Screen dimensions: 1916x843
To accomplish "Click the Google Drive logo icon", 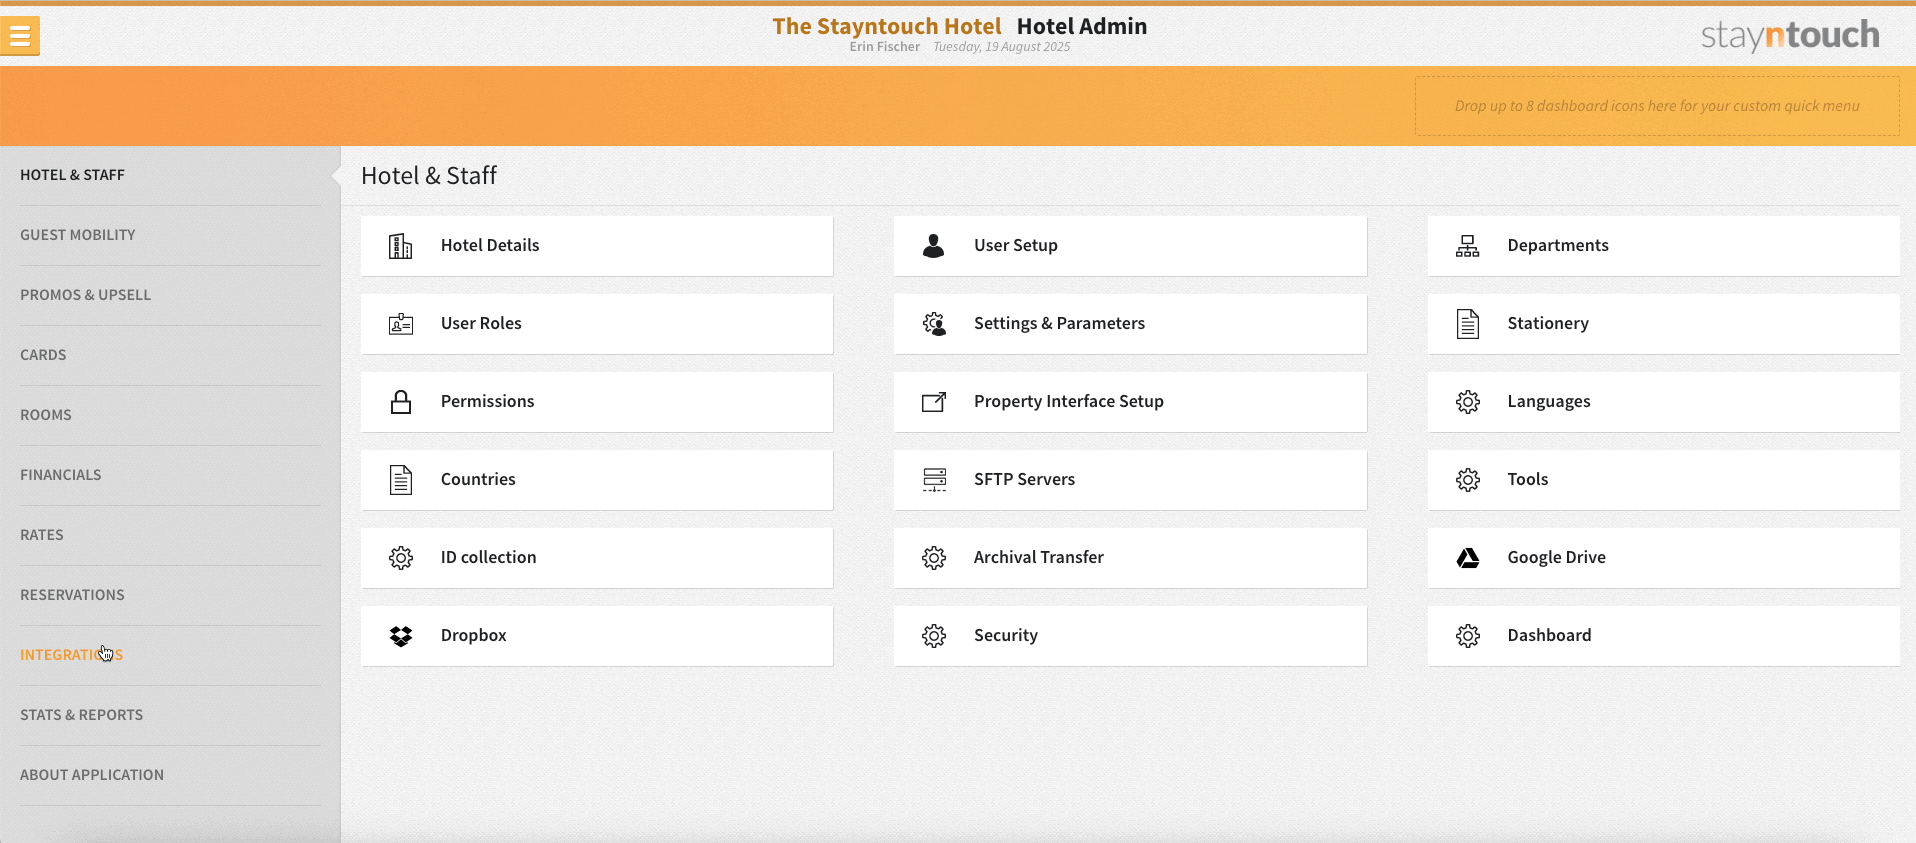I will 1468,558.
